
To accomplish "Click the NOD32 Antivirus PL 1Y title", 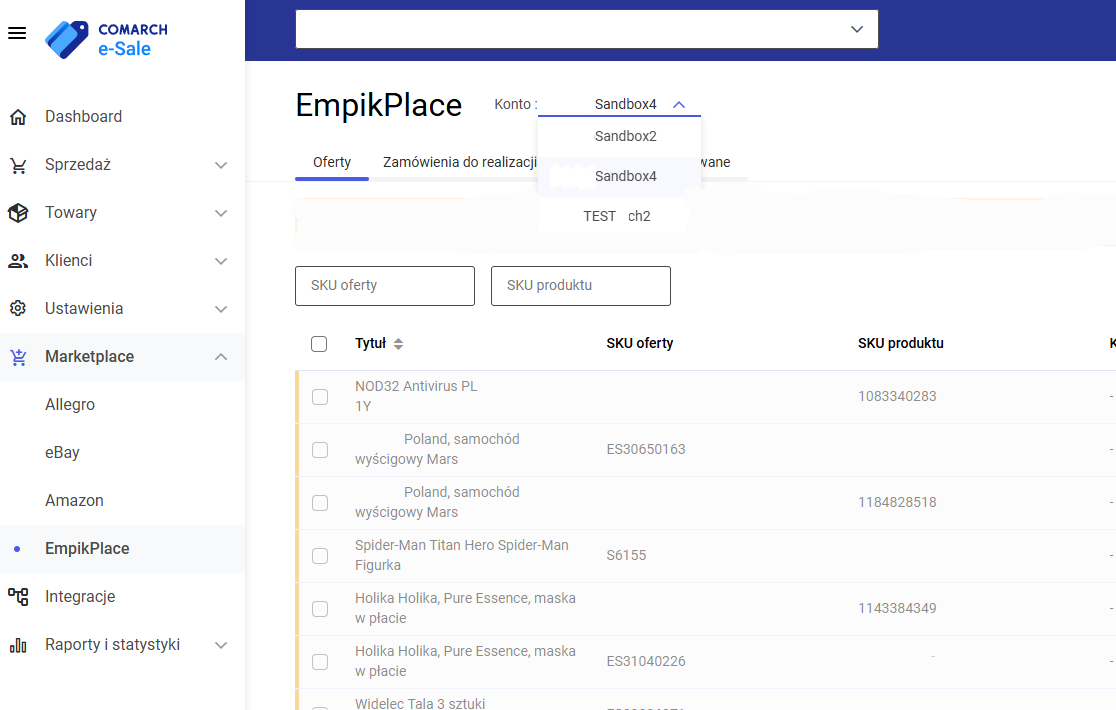I will pos(416,396).
